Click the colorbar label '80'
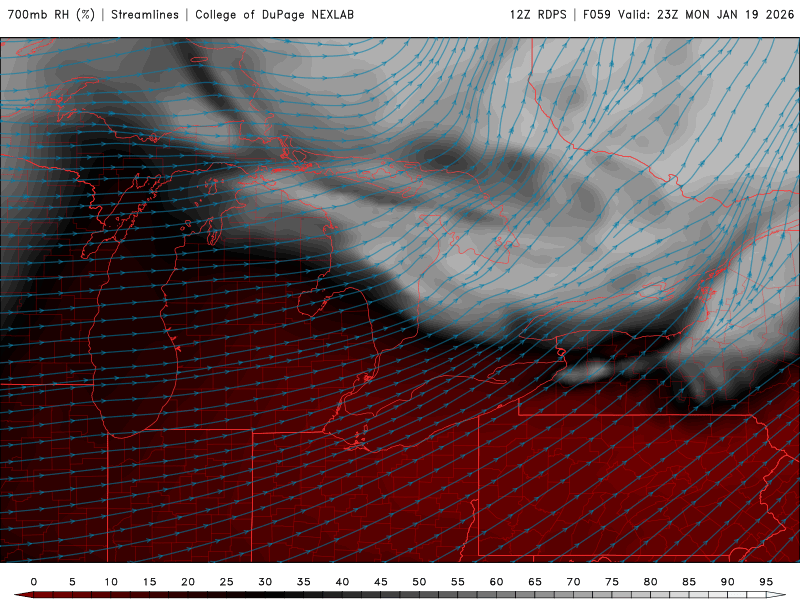 pos(651,582)
